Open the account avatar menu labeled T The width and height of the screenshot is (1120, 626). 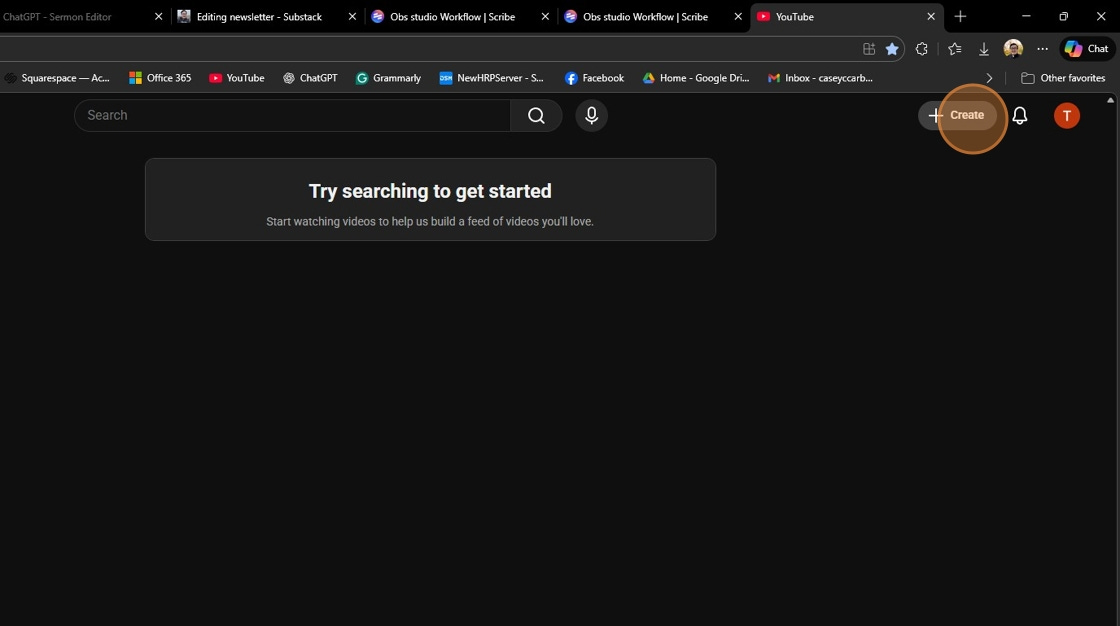(x=1066, y=116)
